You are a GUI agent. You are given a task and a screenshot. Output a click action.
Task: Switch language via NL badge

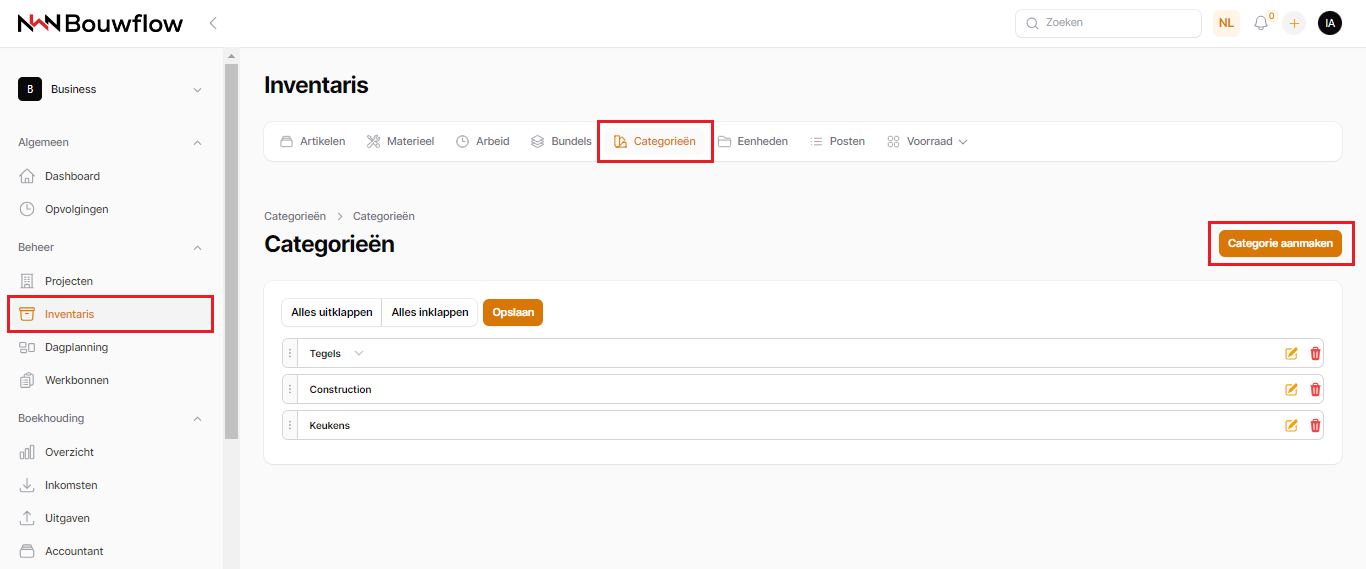click(1226, 23)
